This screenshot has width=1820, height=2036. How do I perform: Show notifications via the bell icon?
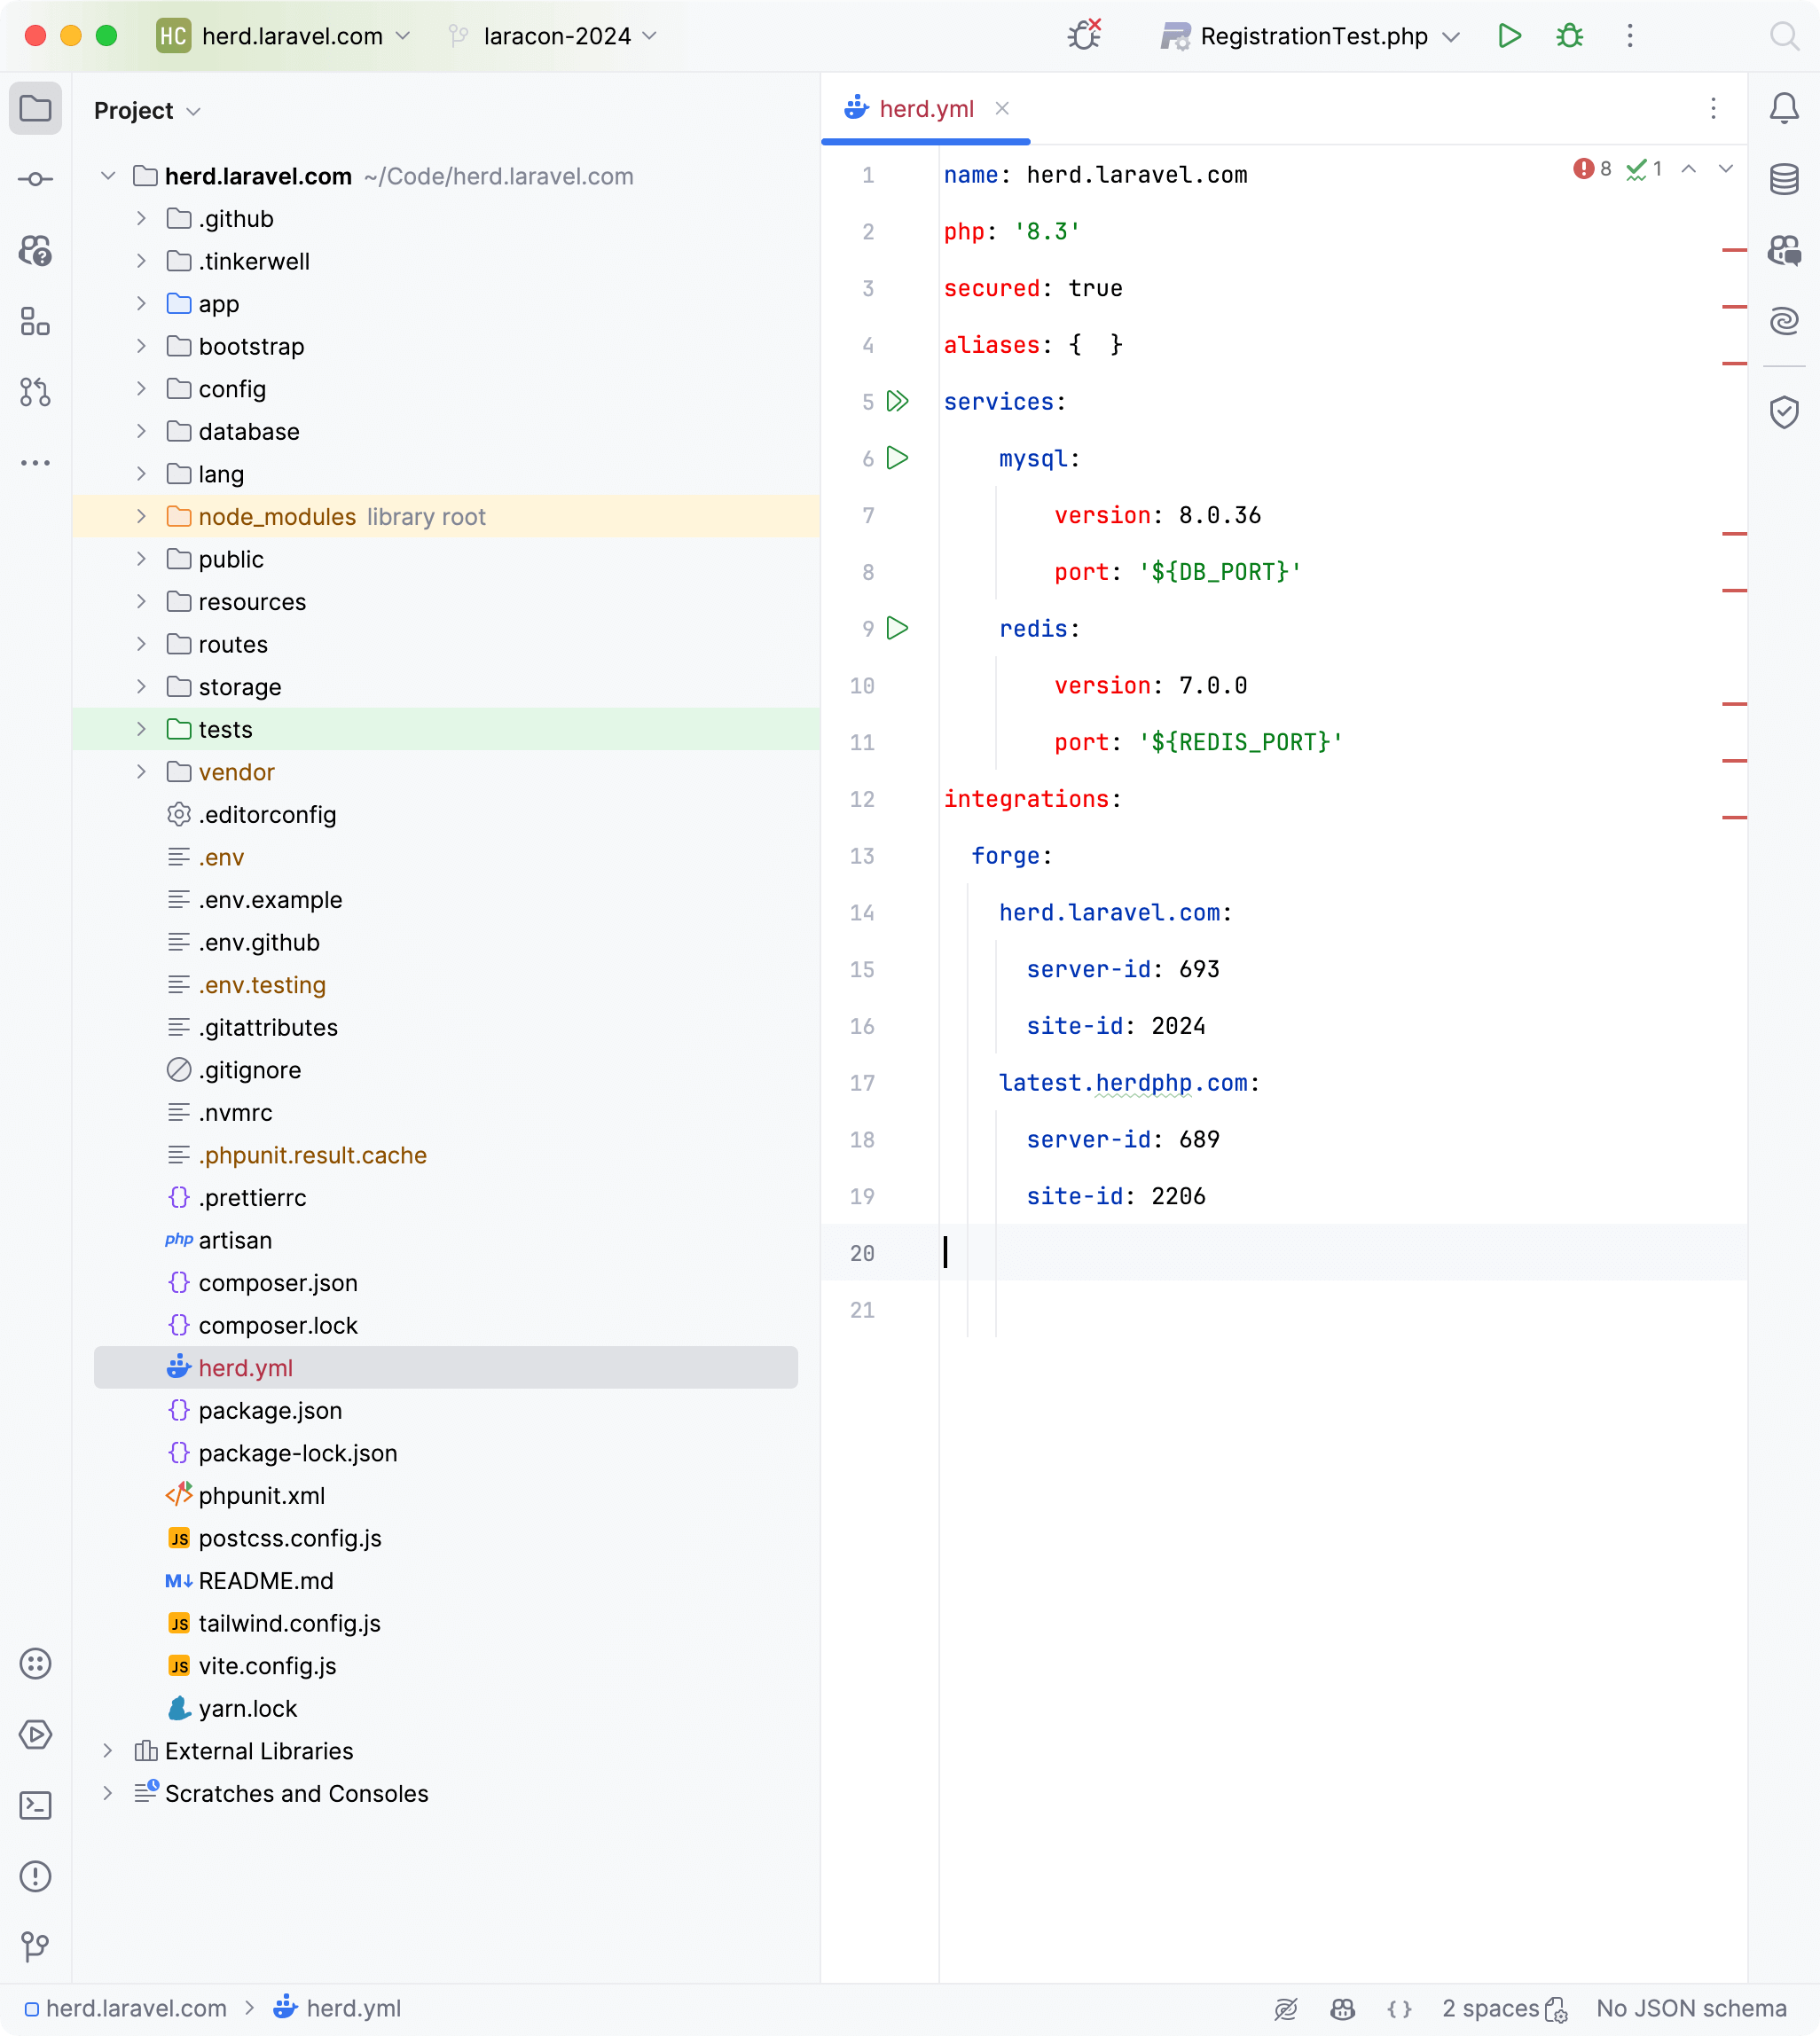coord(1784,109)
